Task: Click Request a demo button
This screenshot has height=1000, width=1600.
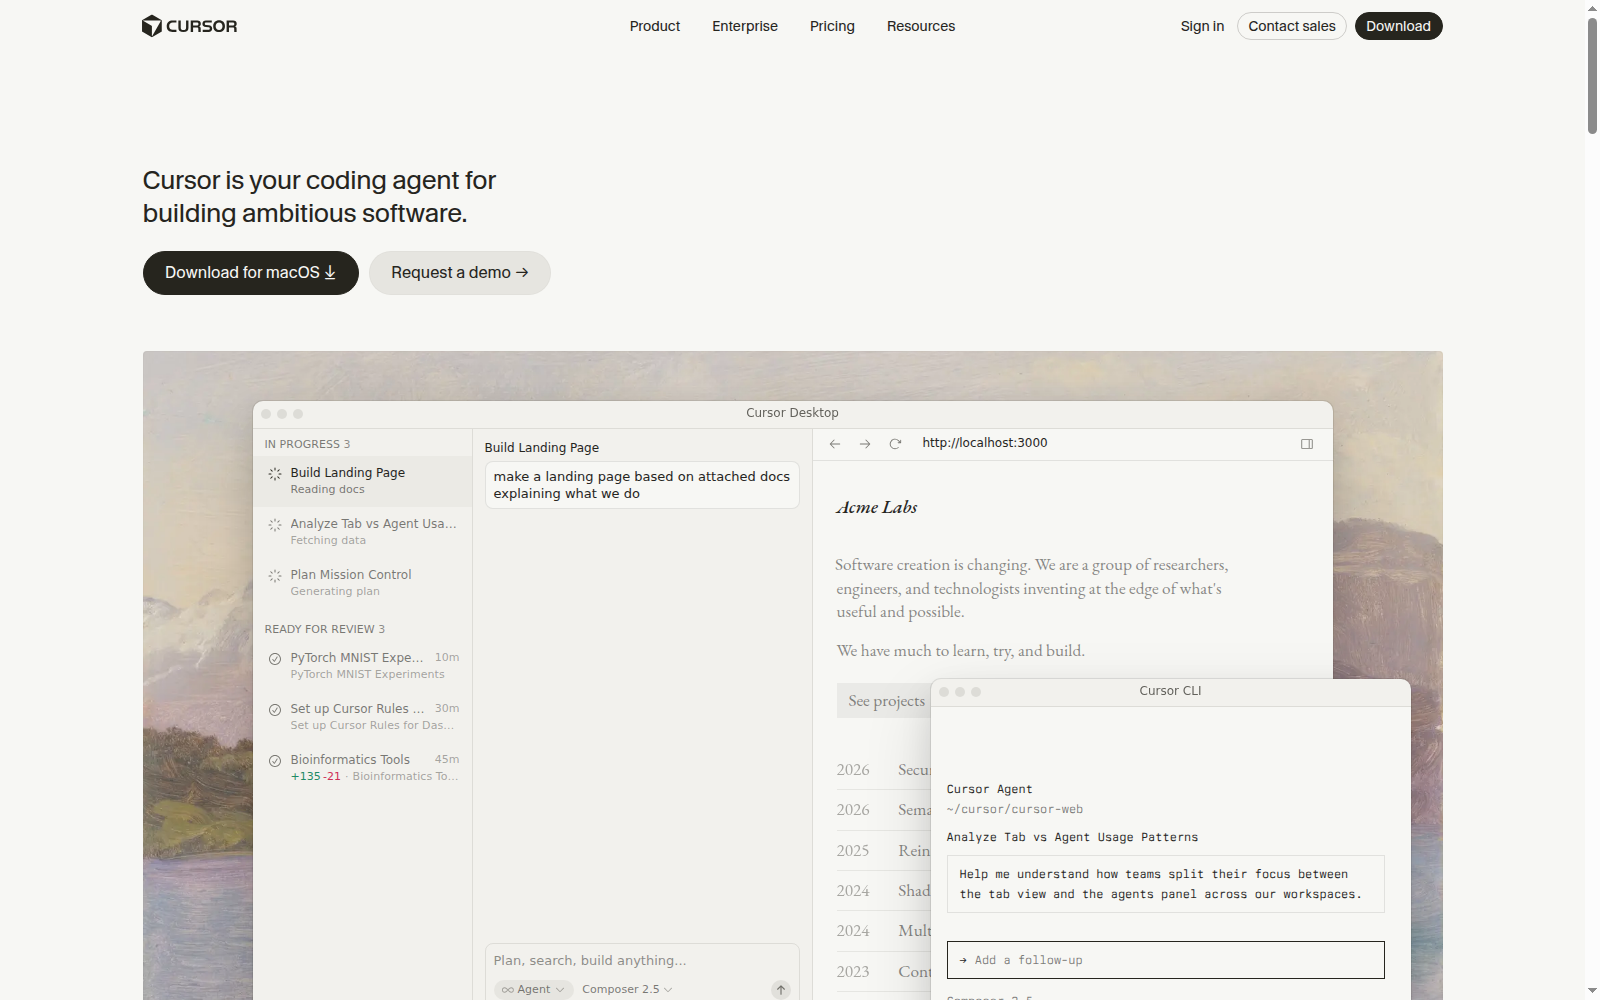Action: click(x=460, y=273)
